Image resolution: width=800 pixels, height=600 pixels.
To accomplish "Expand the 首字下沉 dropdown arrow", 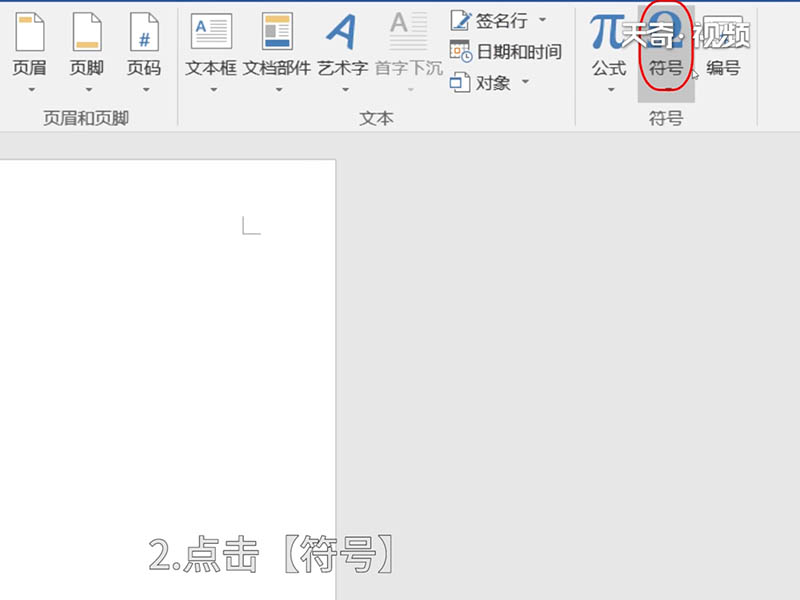I will [x=411, y=90].
